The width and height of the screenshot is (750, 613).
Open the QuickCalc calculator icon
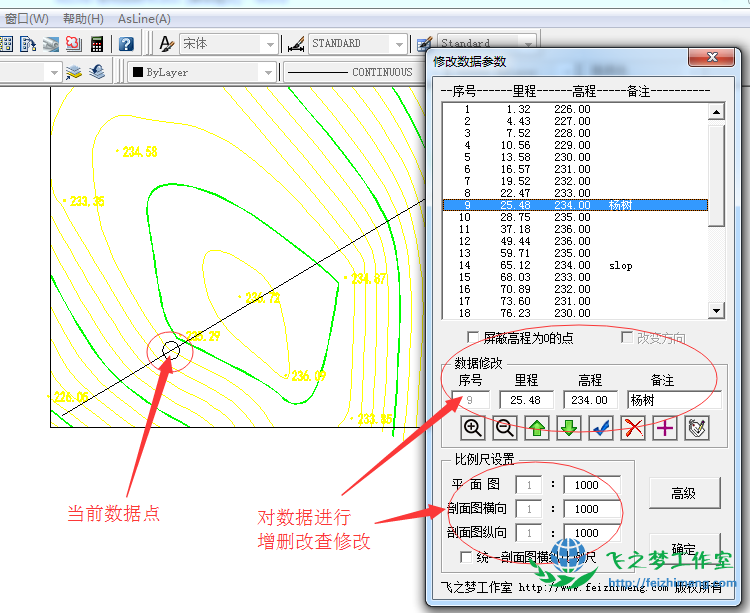point(97,44)
